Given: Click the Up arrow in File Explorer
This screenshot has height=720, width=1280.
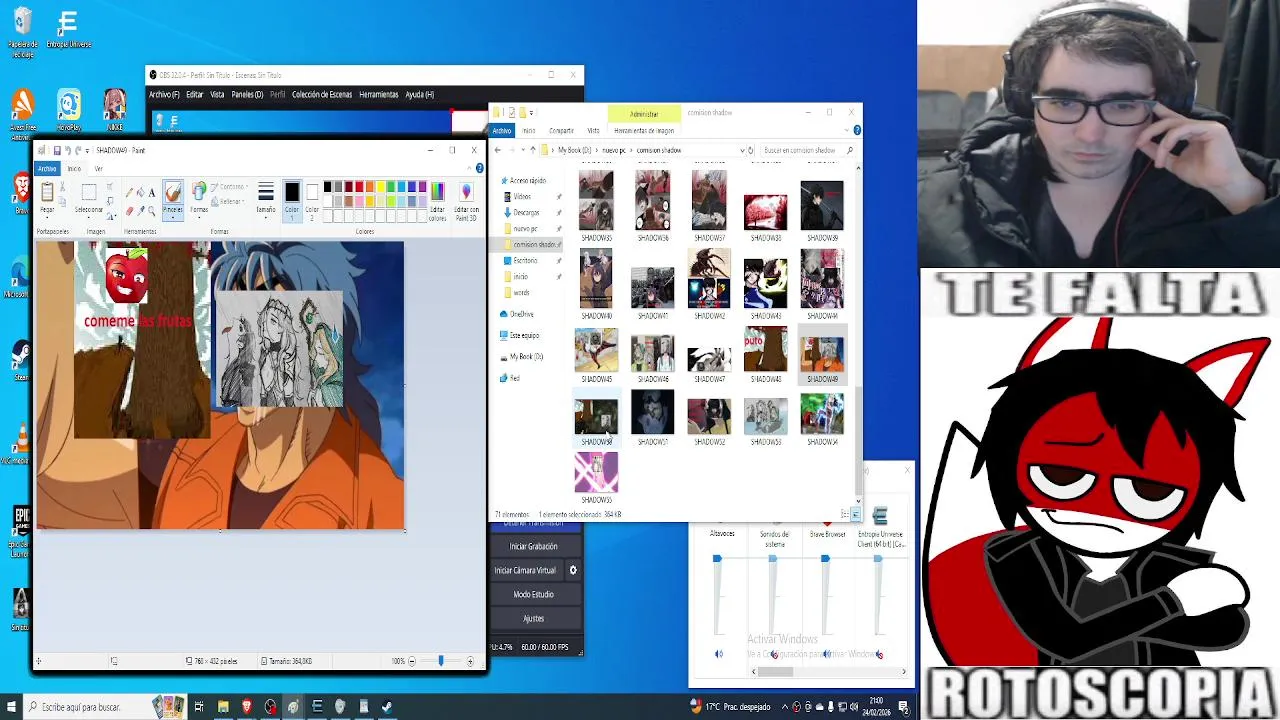Looking at the screenshot, I should click(533, 150).
